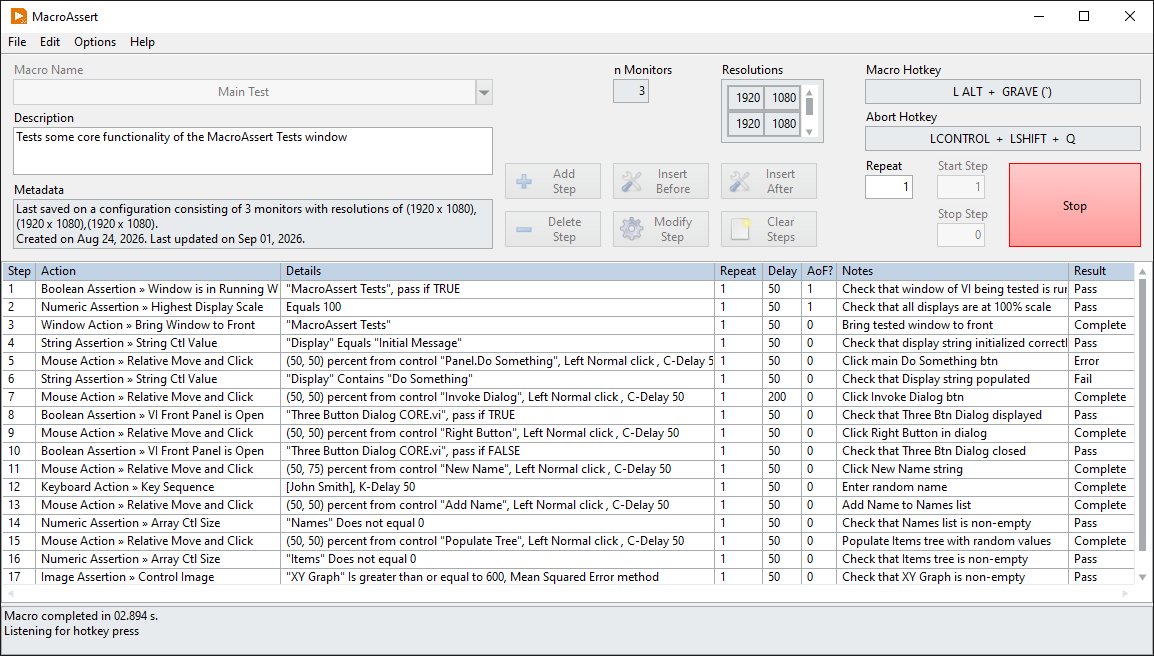
Task: Open the Macro Name dropdown arrow
Action: pos(484,92)
